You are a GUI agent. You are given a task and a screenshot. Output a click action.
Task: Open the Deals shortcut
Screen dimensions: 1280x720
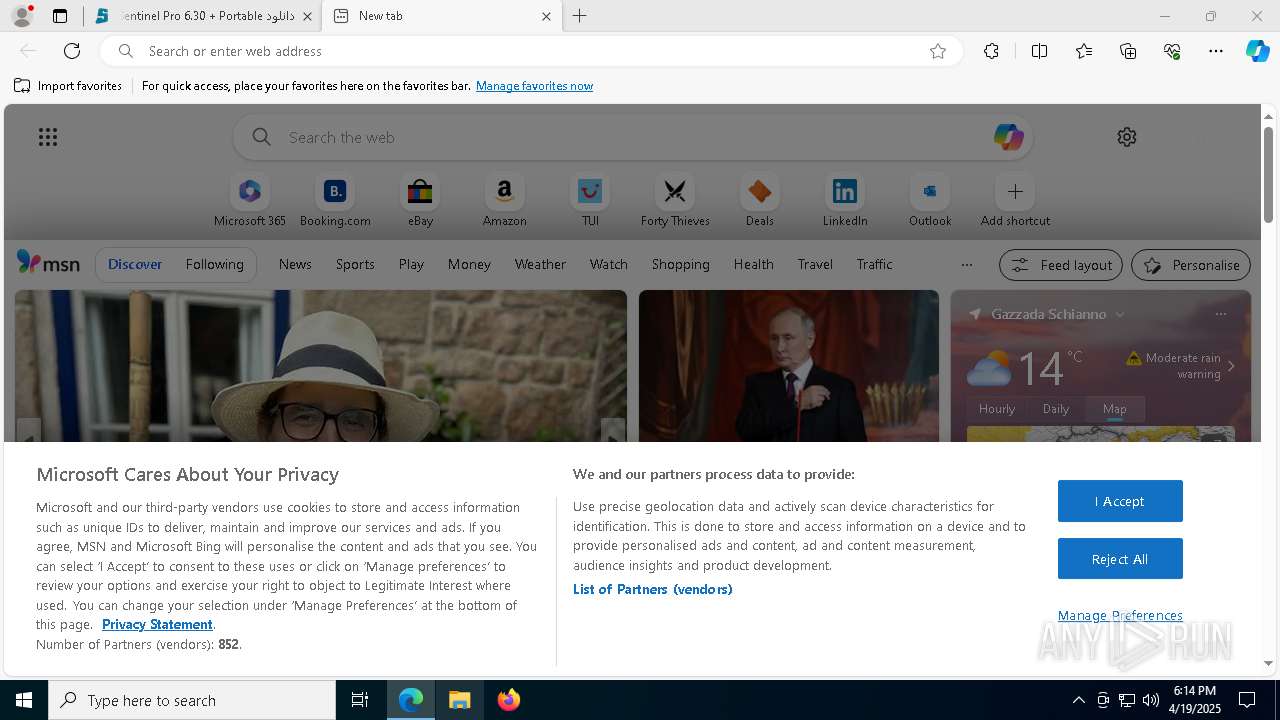760,201
